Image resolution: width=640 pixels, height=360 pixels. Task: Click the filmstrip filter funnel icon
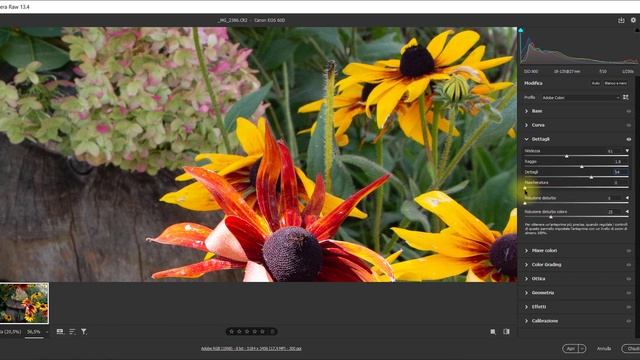coord(84,332)
